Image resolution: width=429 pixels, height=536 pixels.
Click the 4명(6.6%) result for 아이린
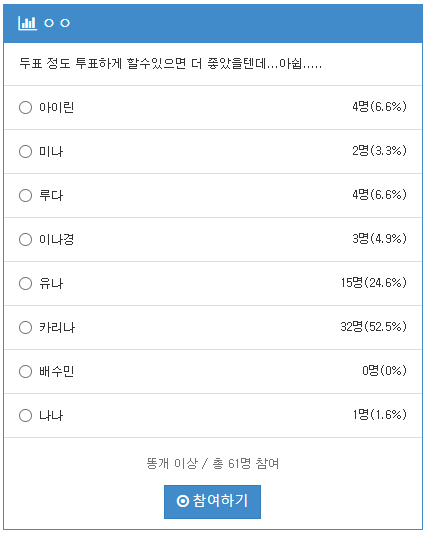pos(379,107)
